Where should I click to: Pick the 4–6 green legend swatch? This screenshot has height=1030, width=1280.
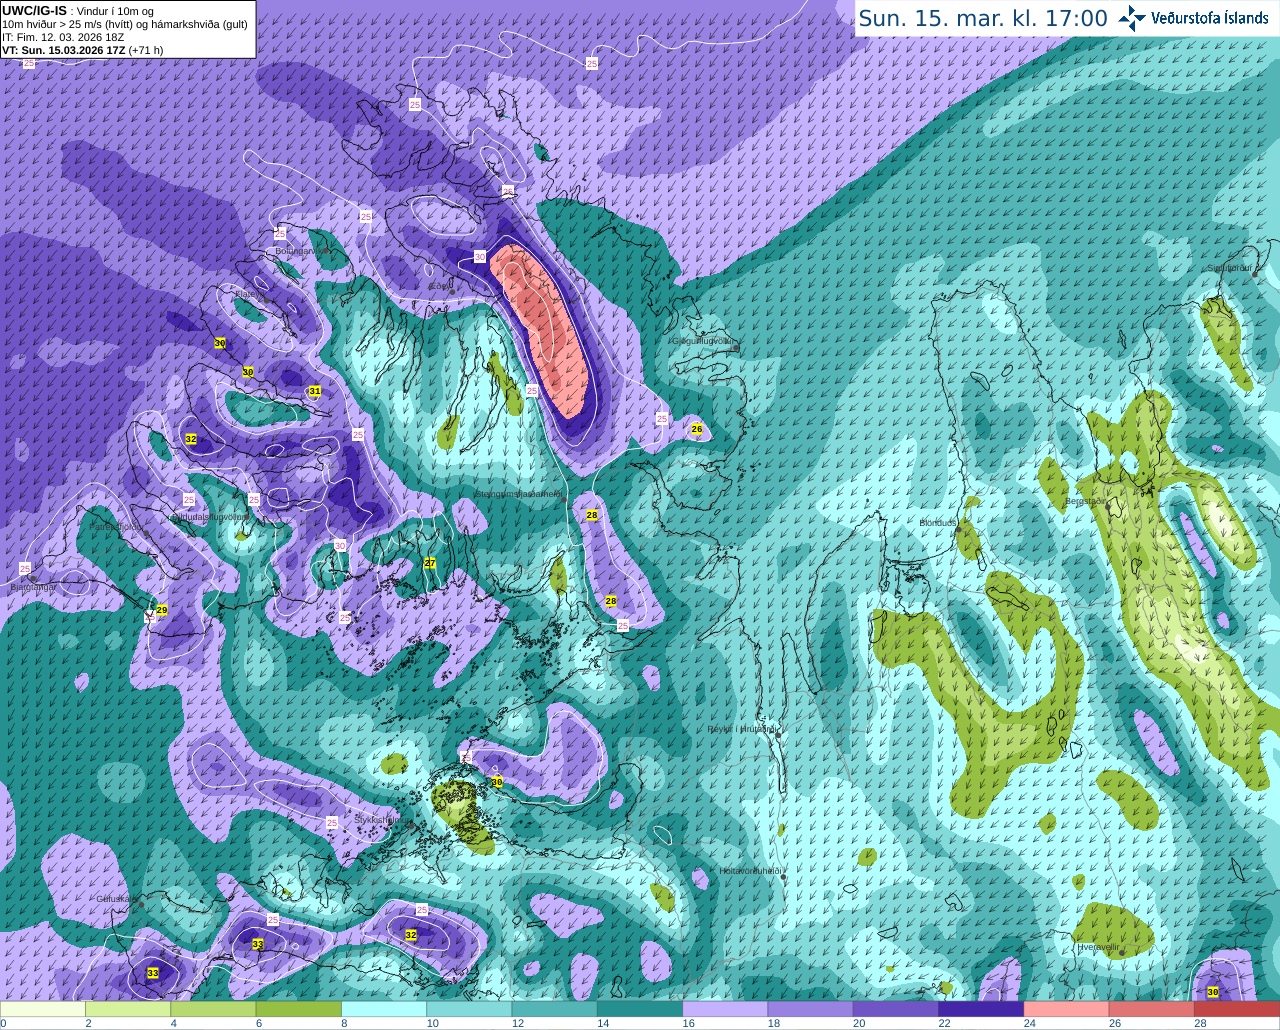213,1009
